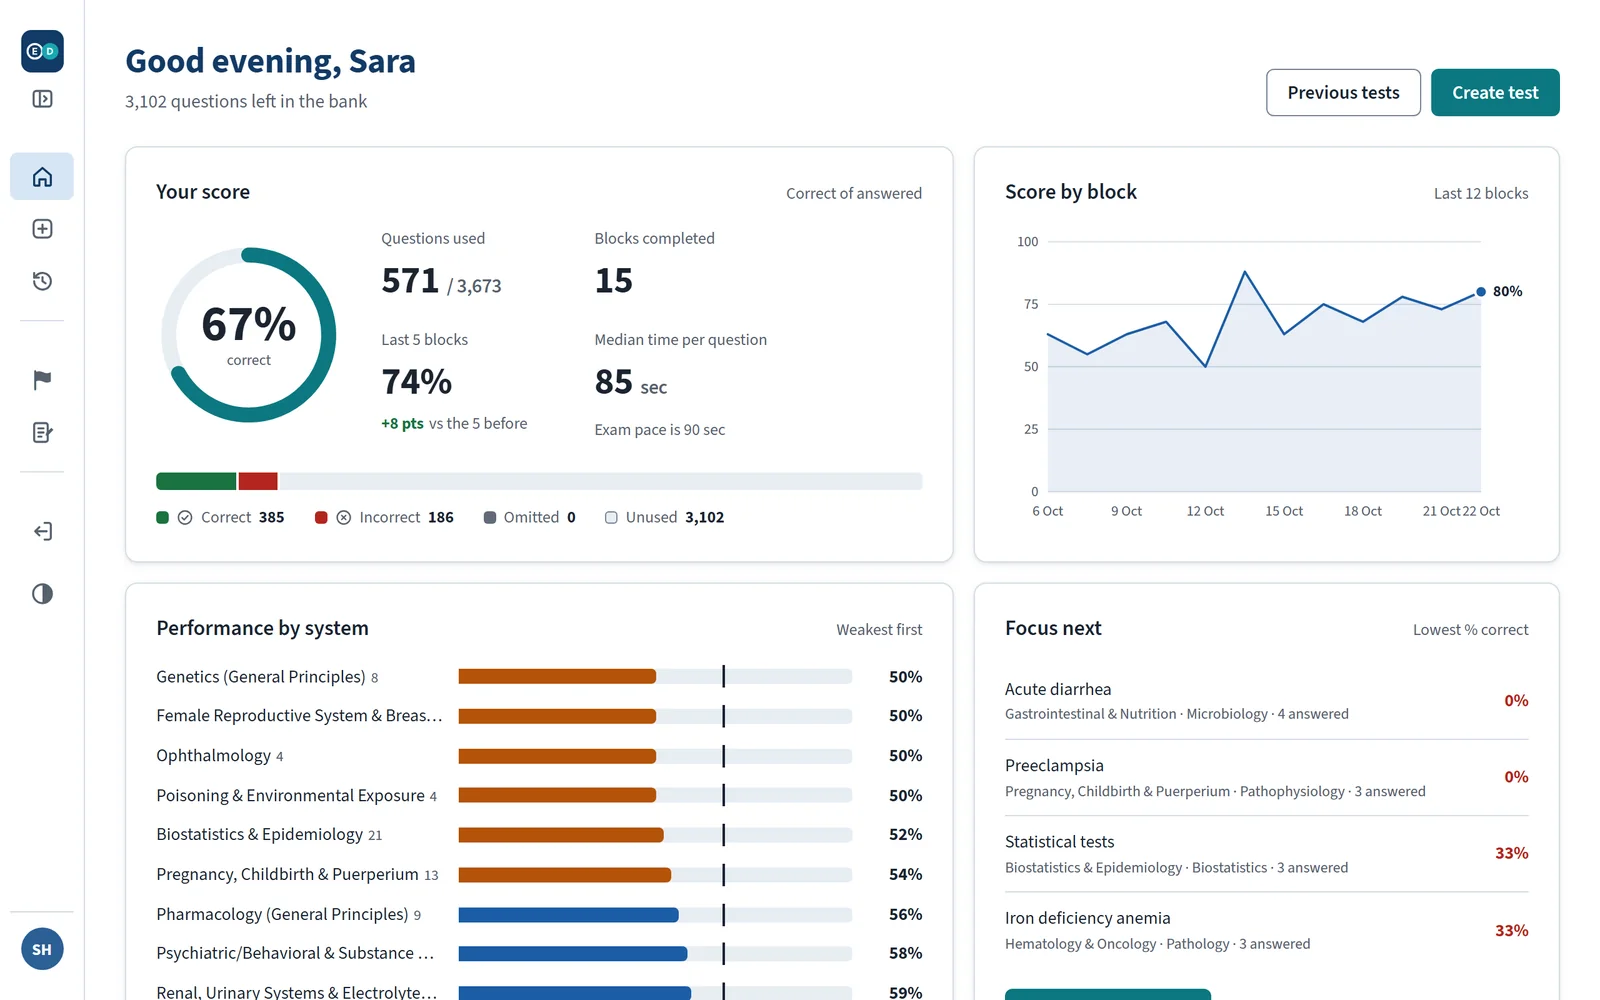Open the history clock sidebar icon
The width and height of the screenshot is (1600, 1000).
click(42, 281)
